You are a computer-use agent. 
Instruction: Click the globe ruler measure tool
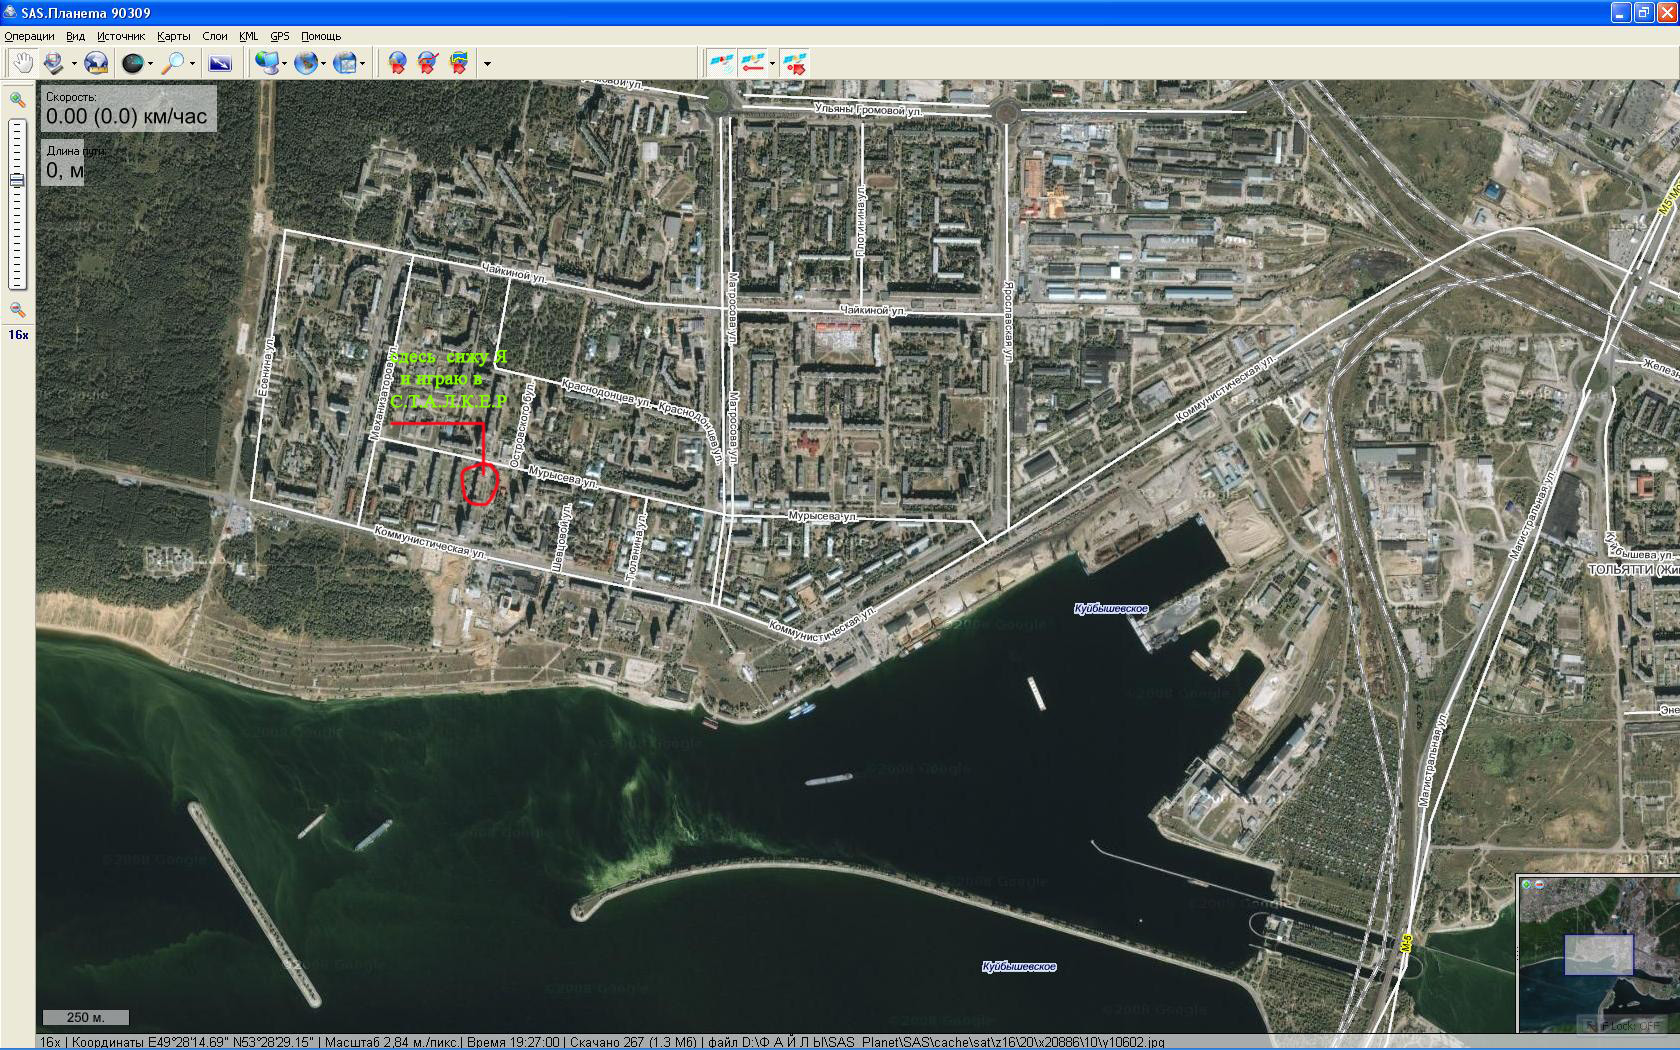[96, 63]
